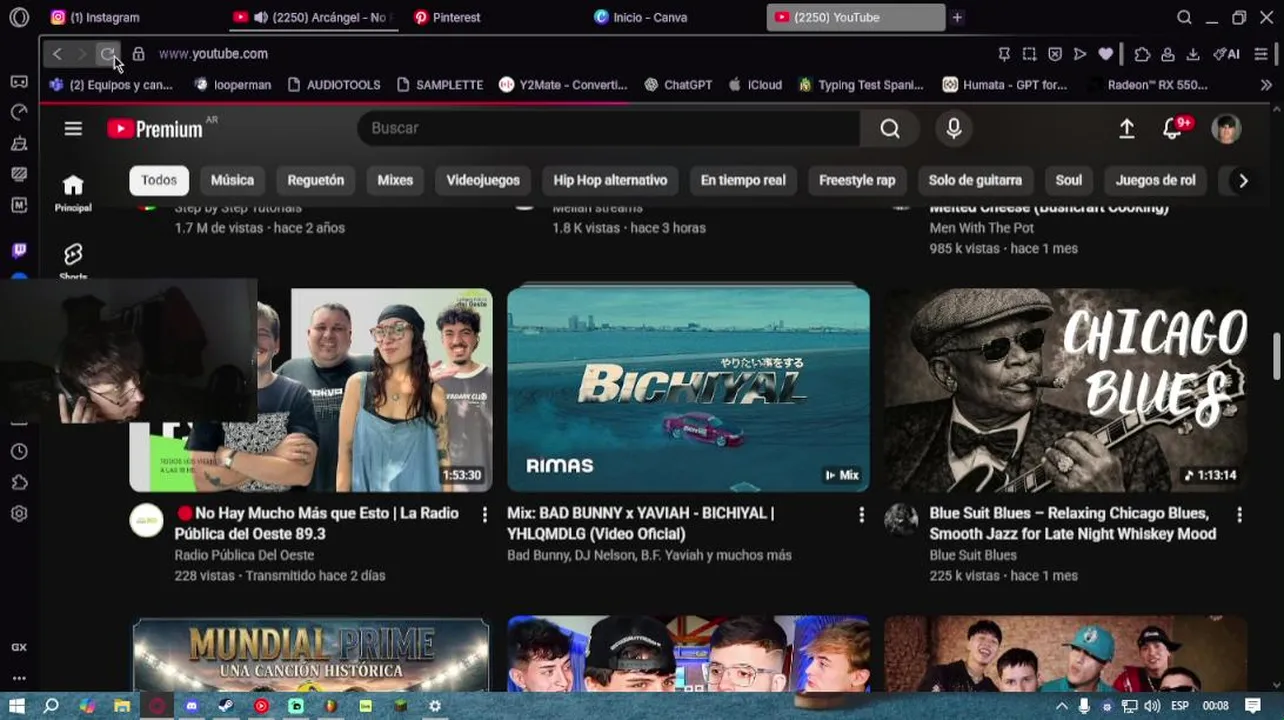Screen dimensions: 1284x720
Task: Open the Twitch panel in the Opera sidebar
Action: [x=19, y=250]
